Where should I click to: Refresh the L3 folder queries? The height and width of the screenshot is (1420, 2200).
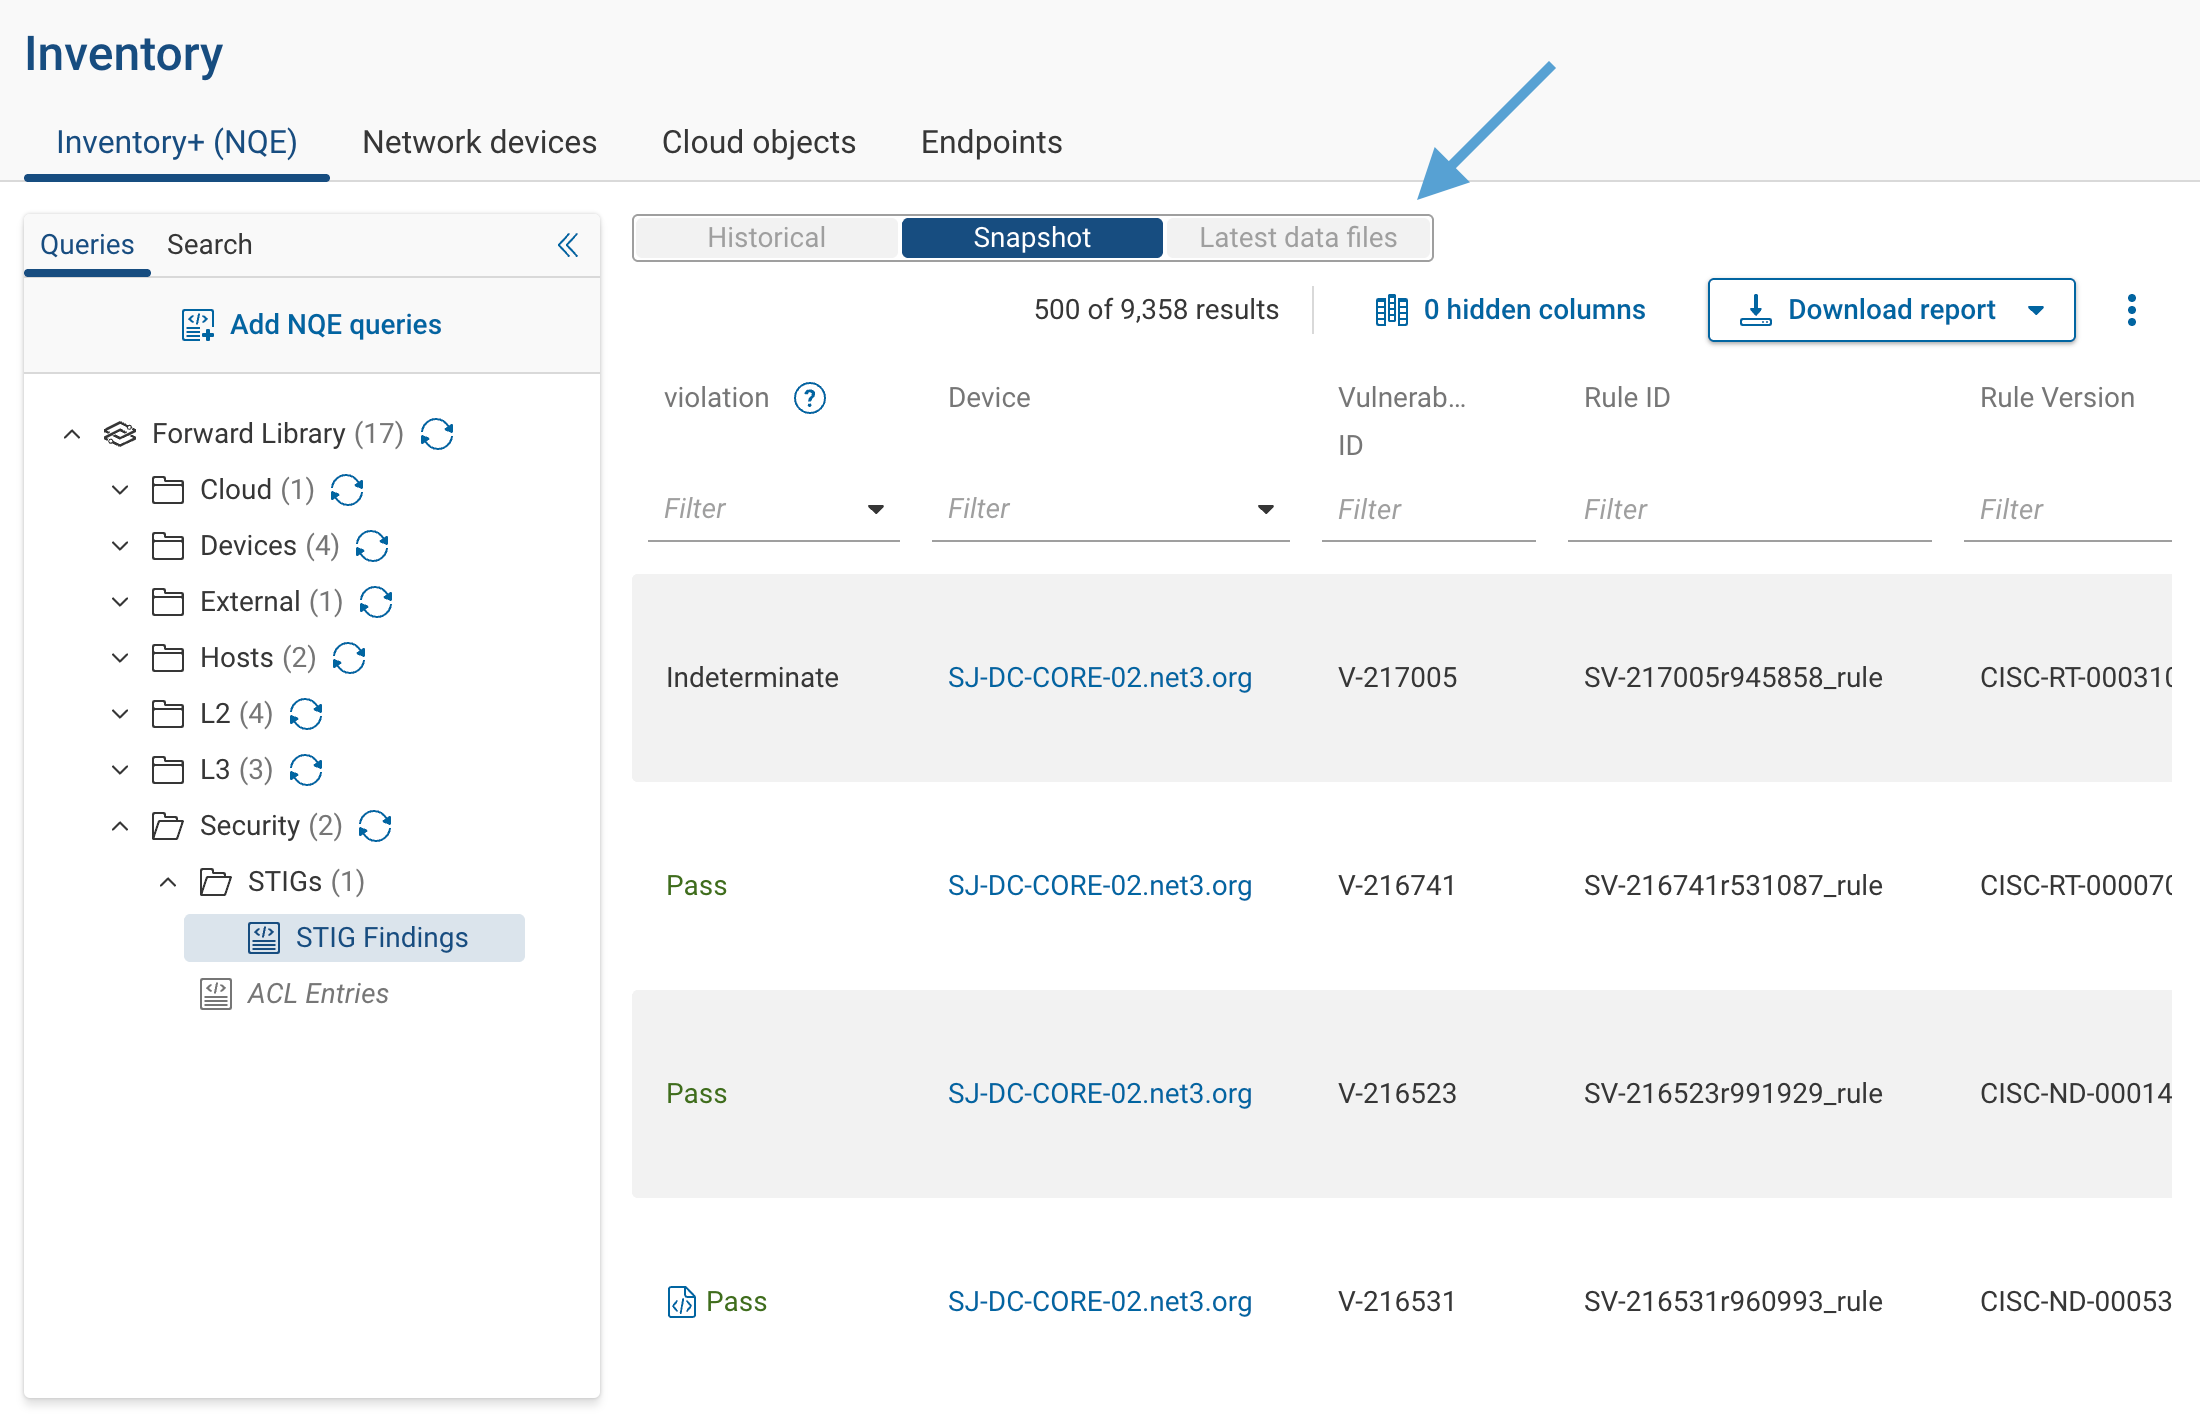click(306, 770)
